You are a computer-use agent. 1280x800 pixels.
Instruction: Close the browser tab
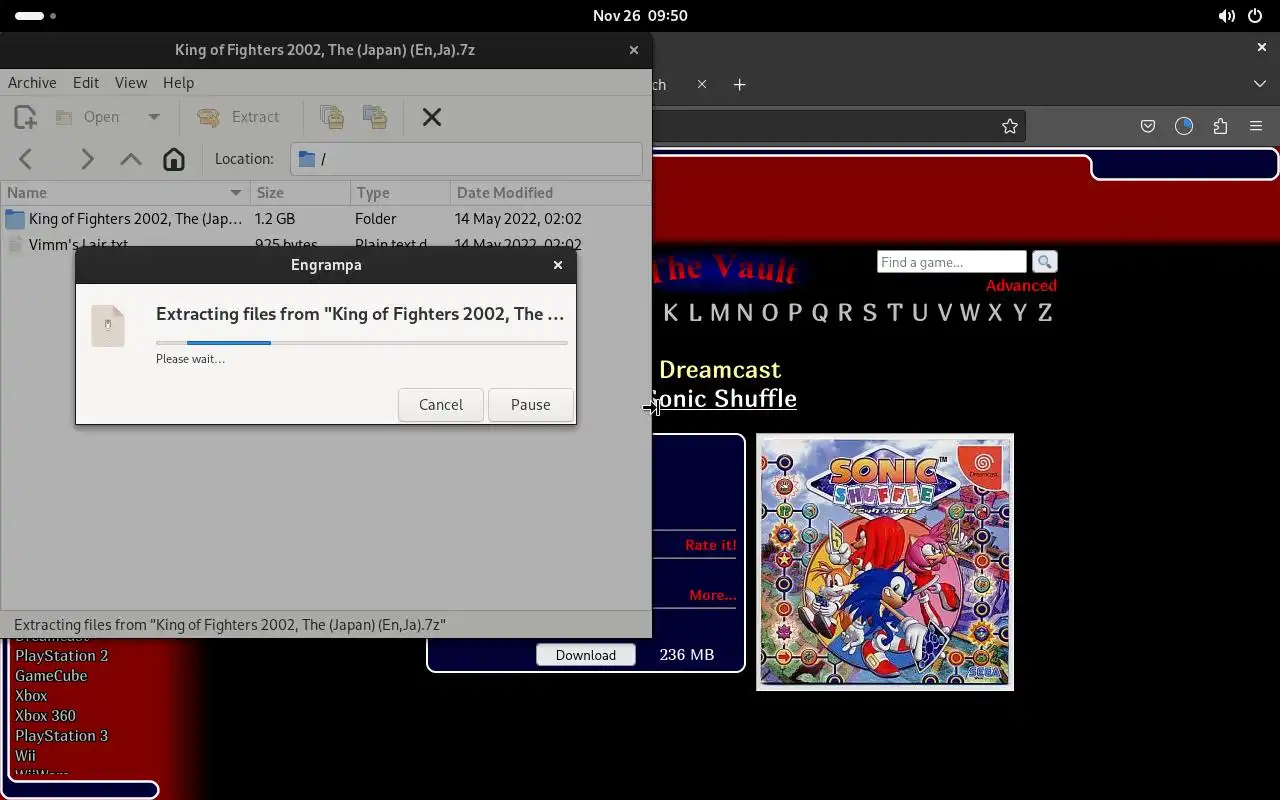[702, 85]
